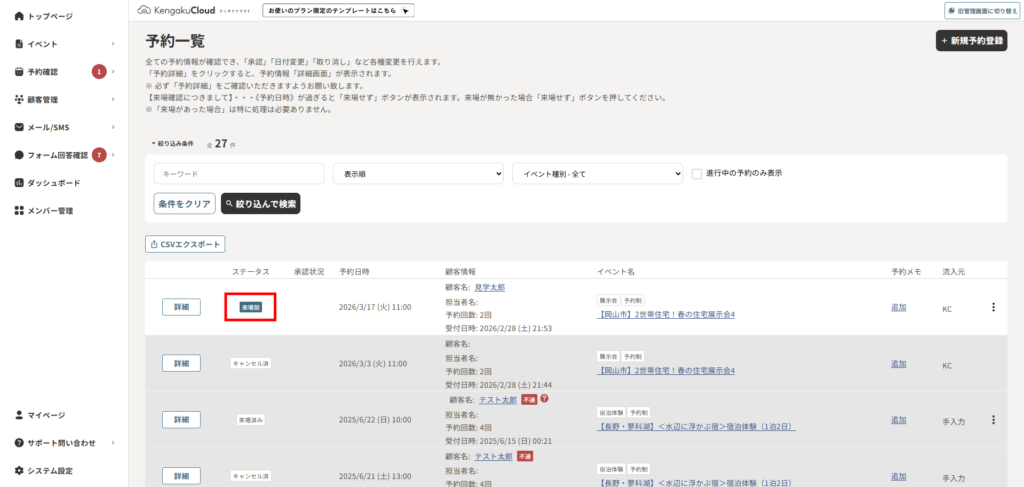The image size is (1024, 487).
Task: Click the 新規予約登録 button
Action: [971, 41]
